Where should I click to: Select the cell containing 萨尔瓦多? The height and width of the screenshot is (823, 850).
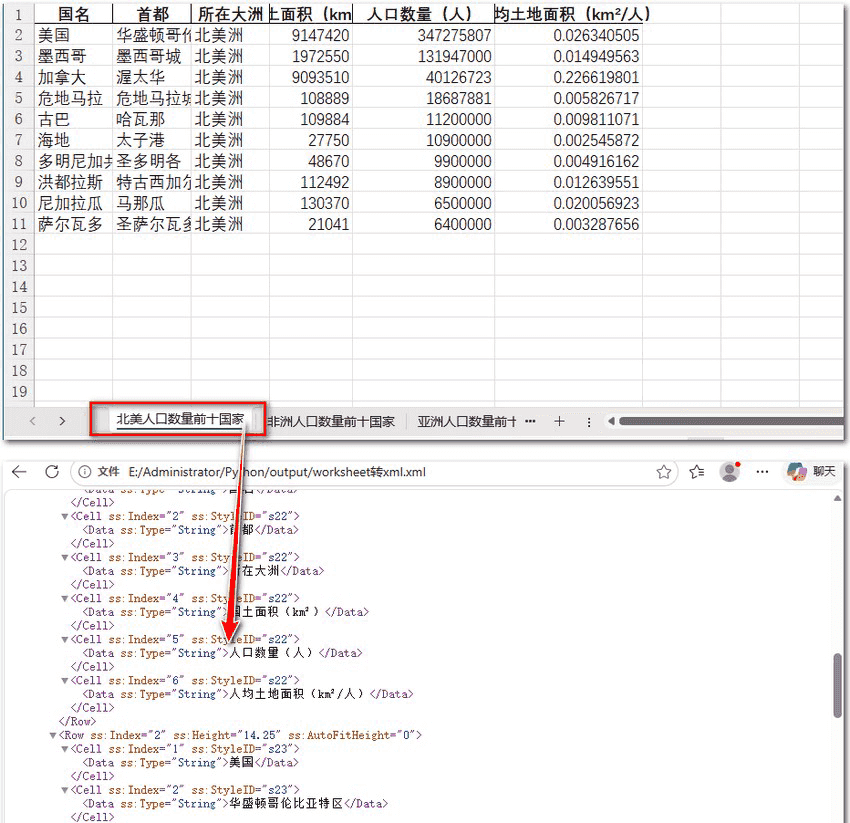[x=73, y=224]
